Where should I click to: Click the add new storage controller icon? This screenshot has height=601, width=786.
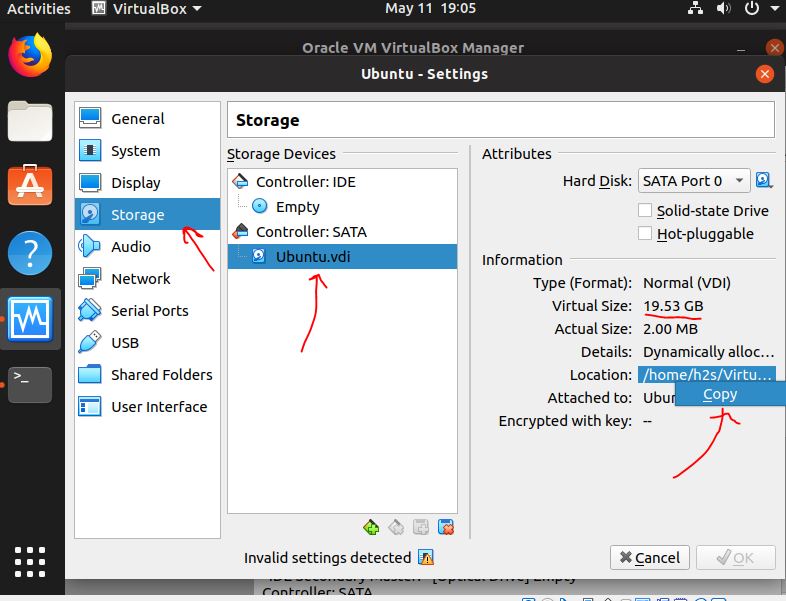pos(371,527)
